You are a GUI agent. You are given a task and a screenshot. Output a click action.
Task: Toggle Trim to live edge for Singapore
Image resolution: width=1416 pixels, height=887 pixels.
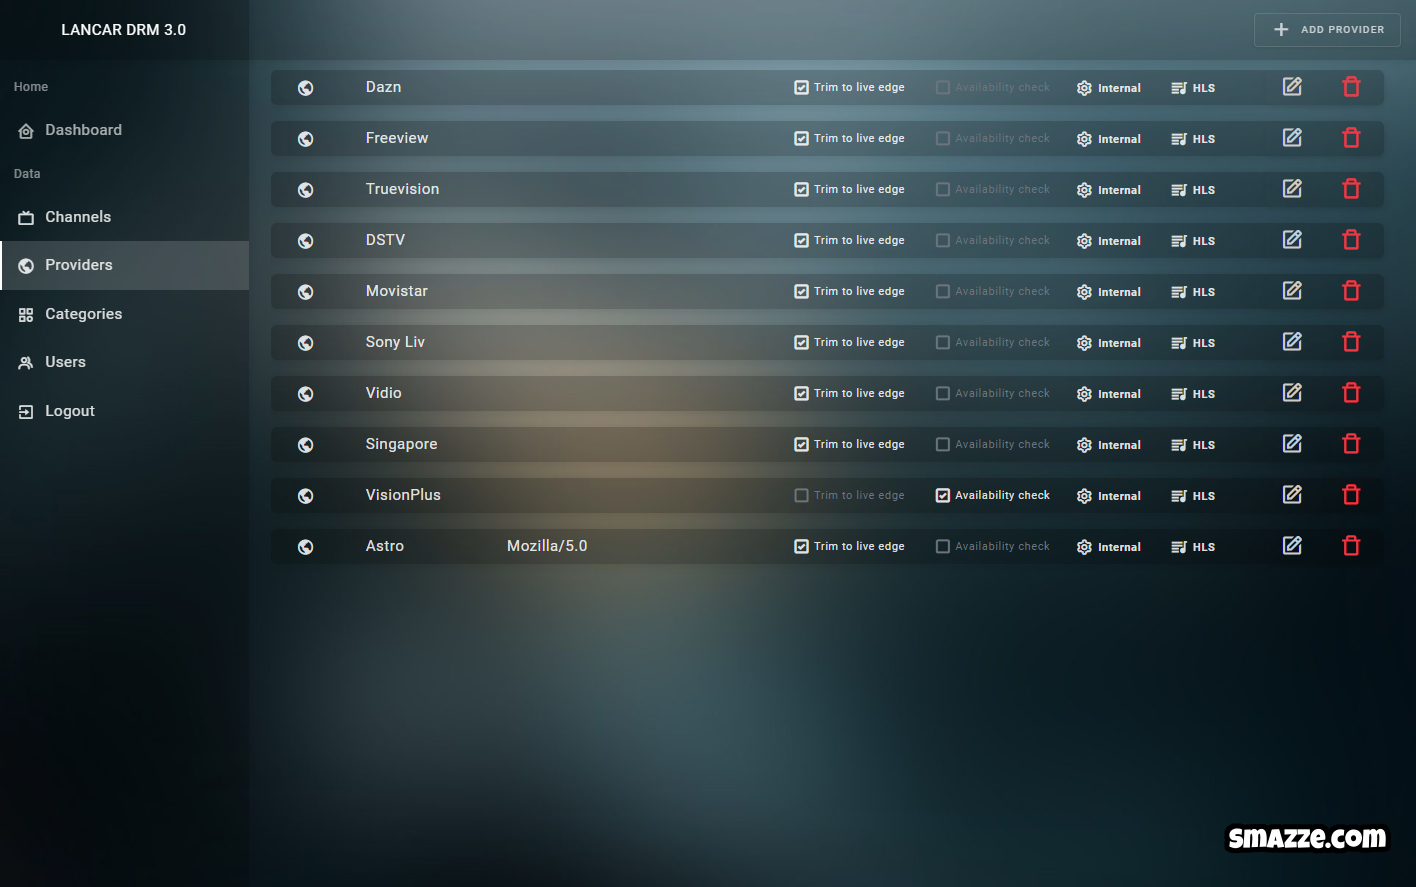tap(801, 444)
